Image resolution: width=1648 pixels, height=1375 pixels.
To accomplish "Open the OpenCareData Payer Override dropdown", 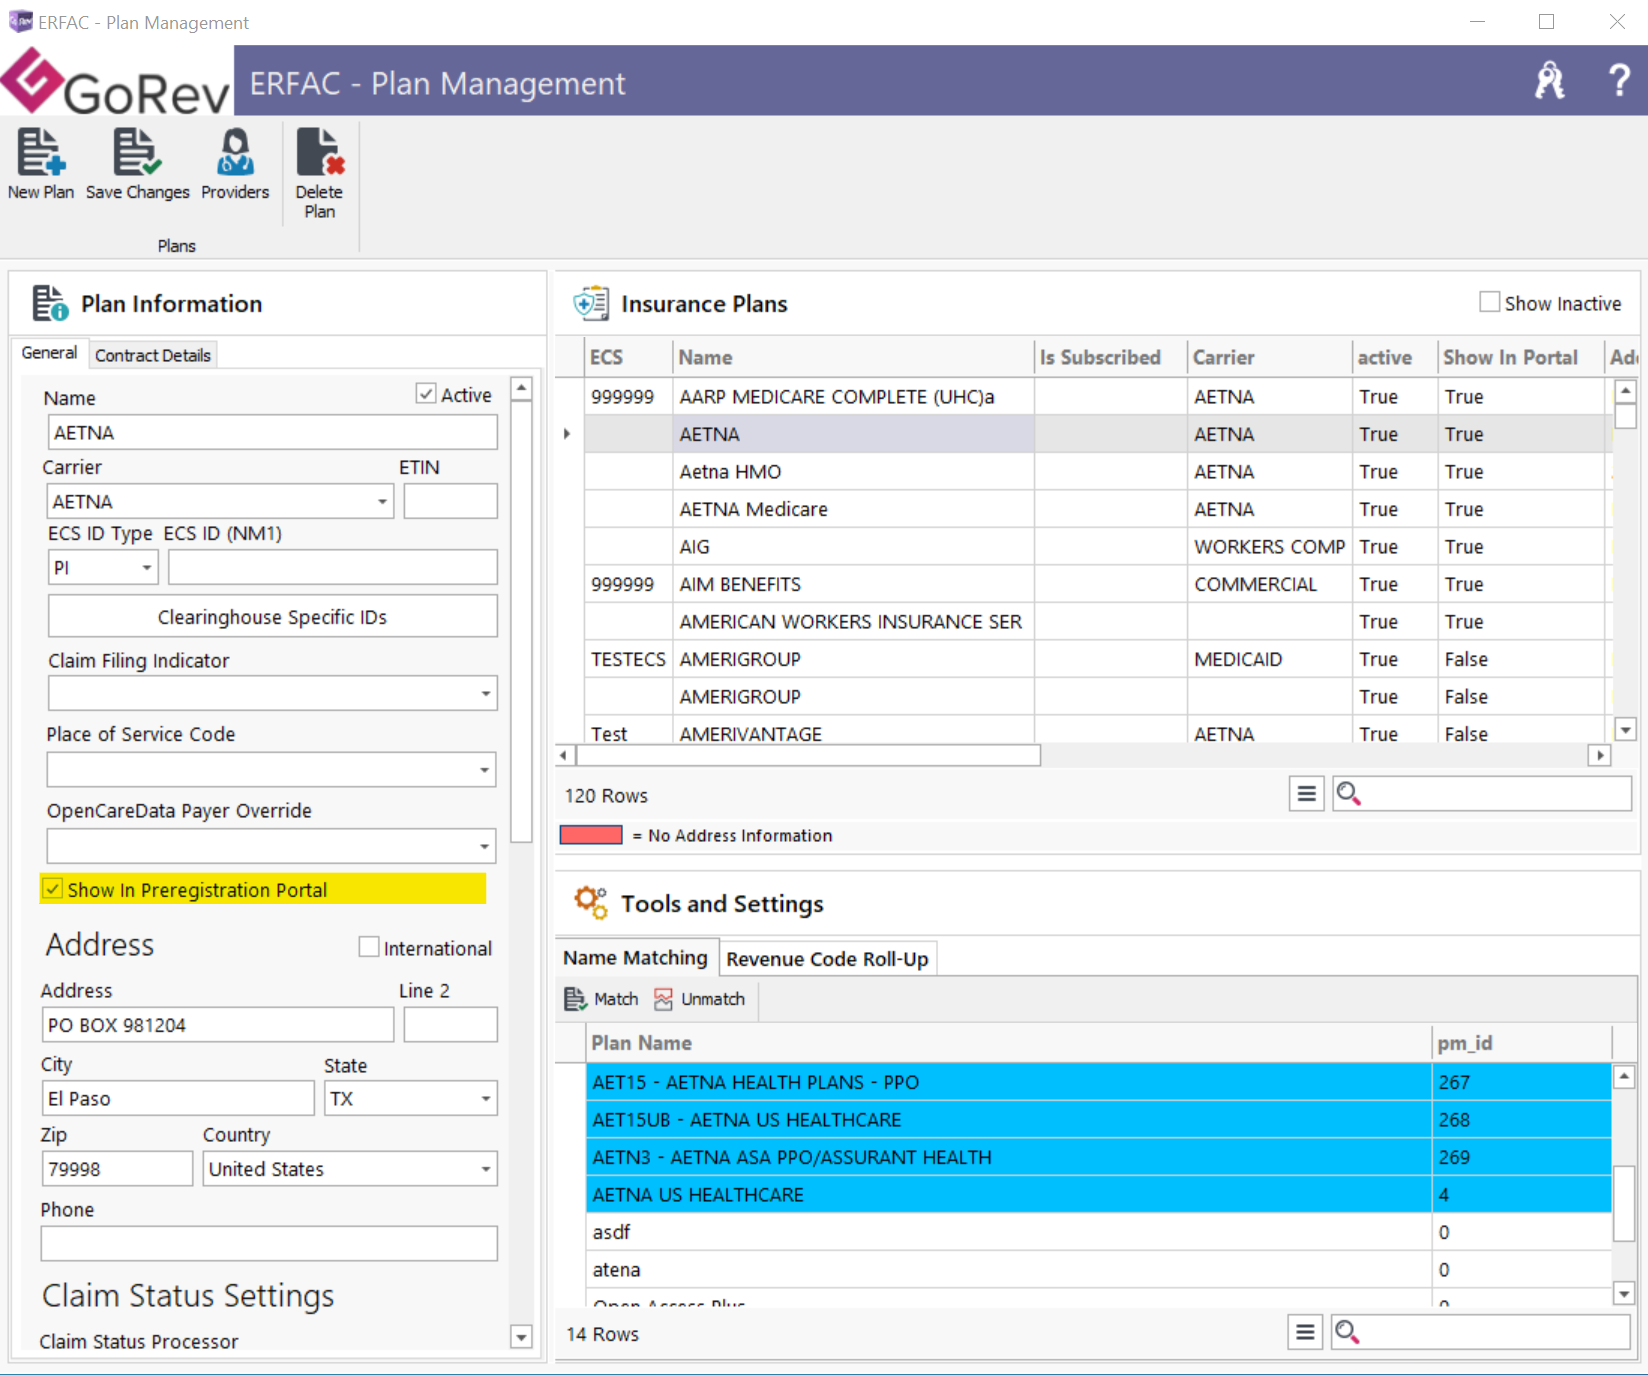I will tap(485, 846).
